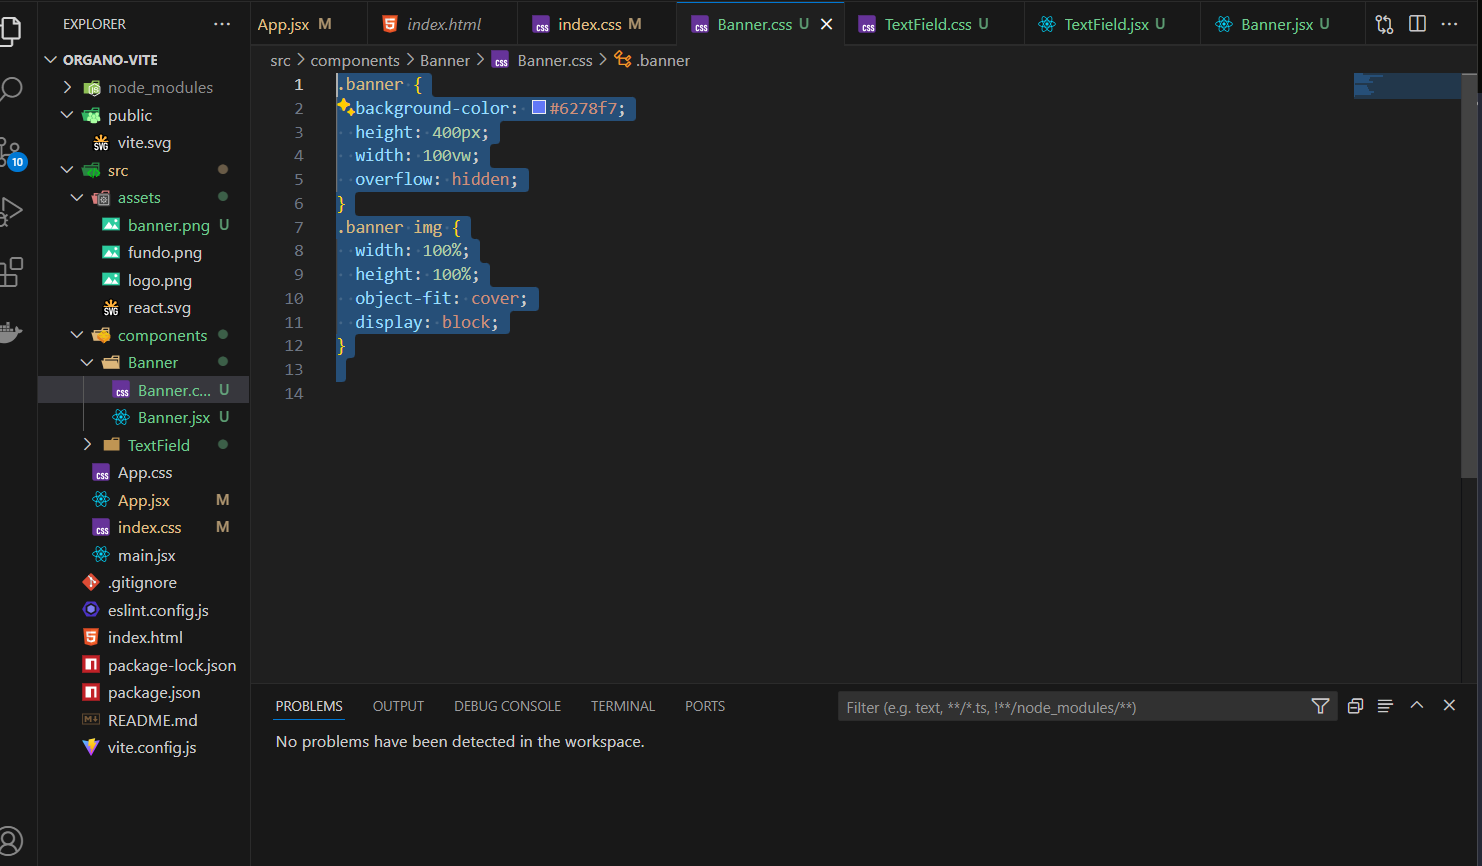Toggle view as table in Problems panel
The image size is (1482, 866).
(x=1385, y=706)
